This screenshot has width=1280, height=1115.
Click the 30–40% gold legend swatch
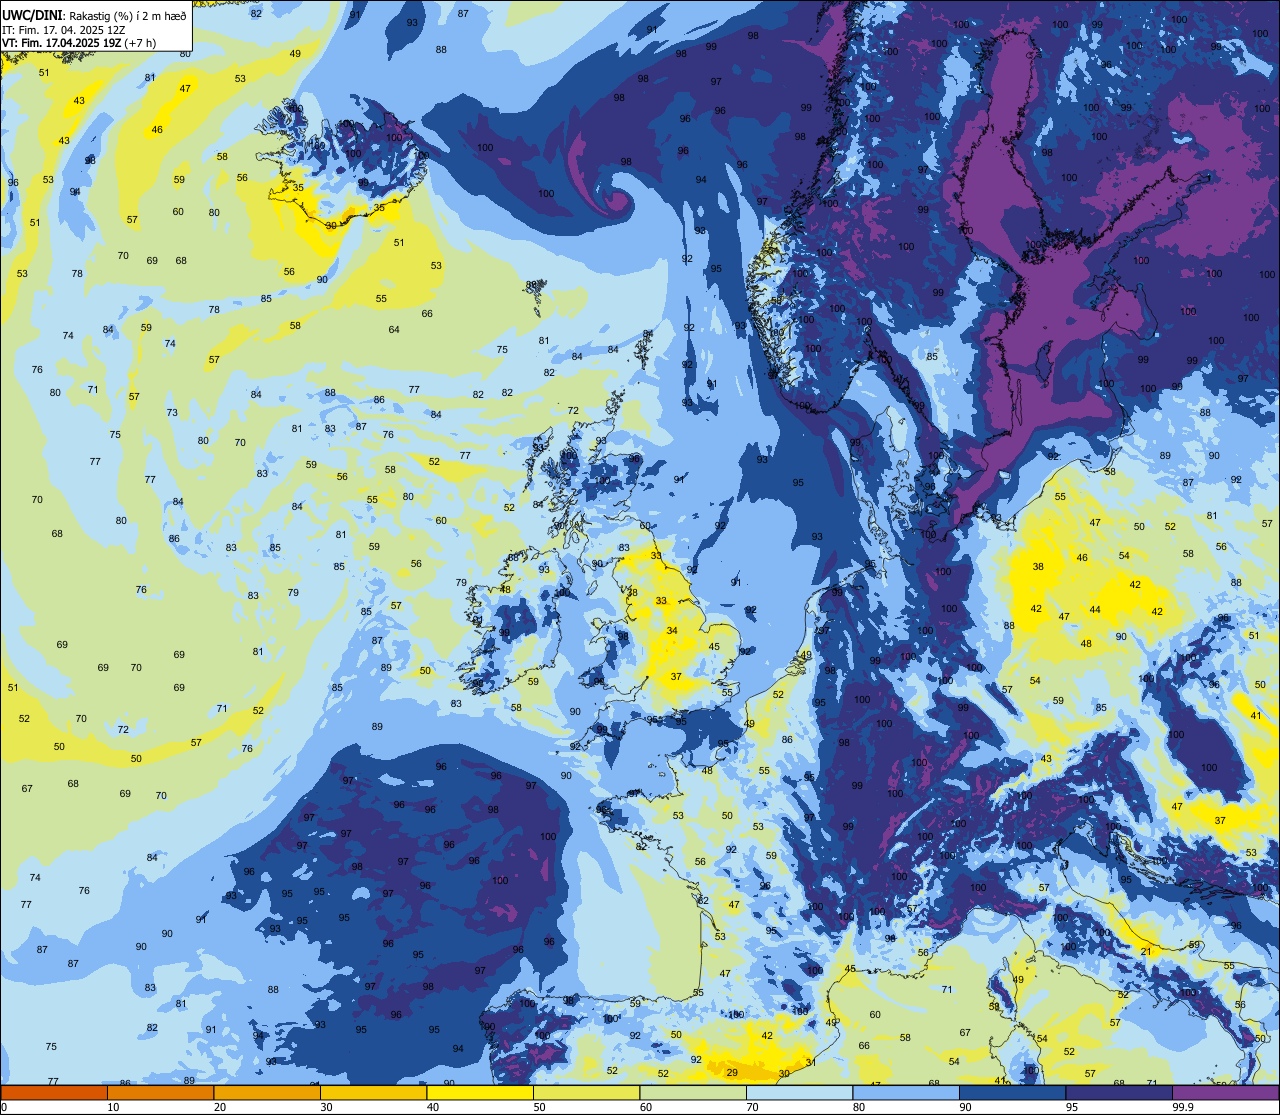373,1092
